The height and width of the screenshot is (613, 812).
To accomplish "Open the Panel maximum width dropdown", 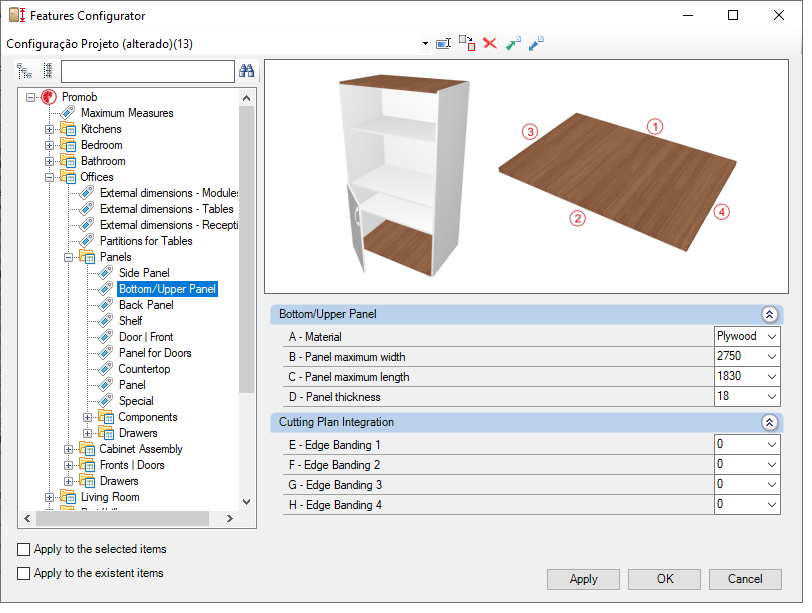I will pos(772,357).
